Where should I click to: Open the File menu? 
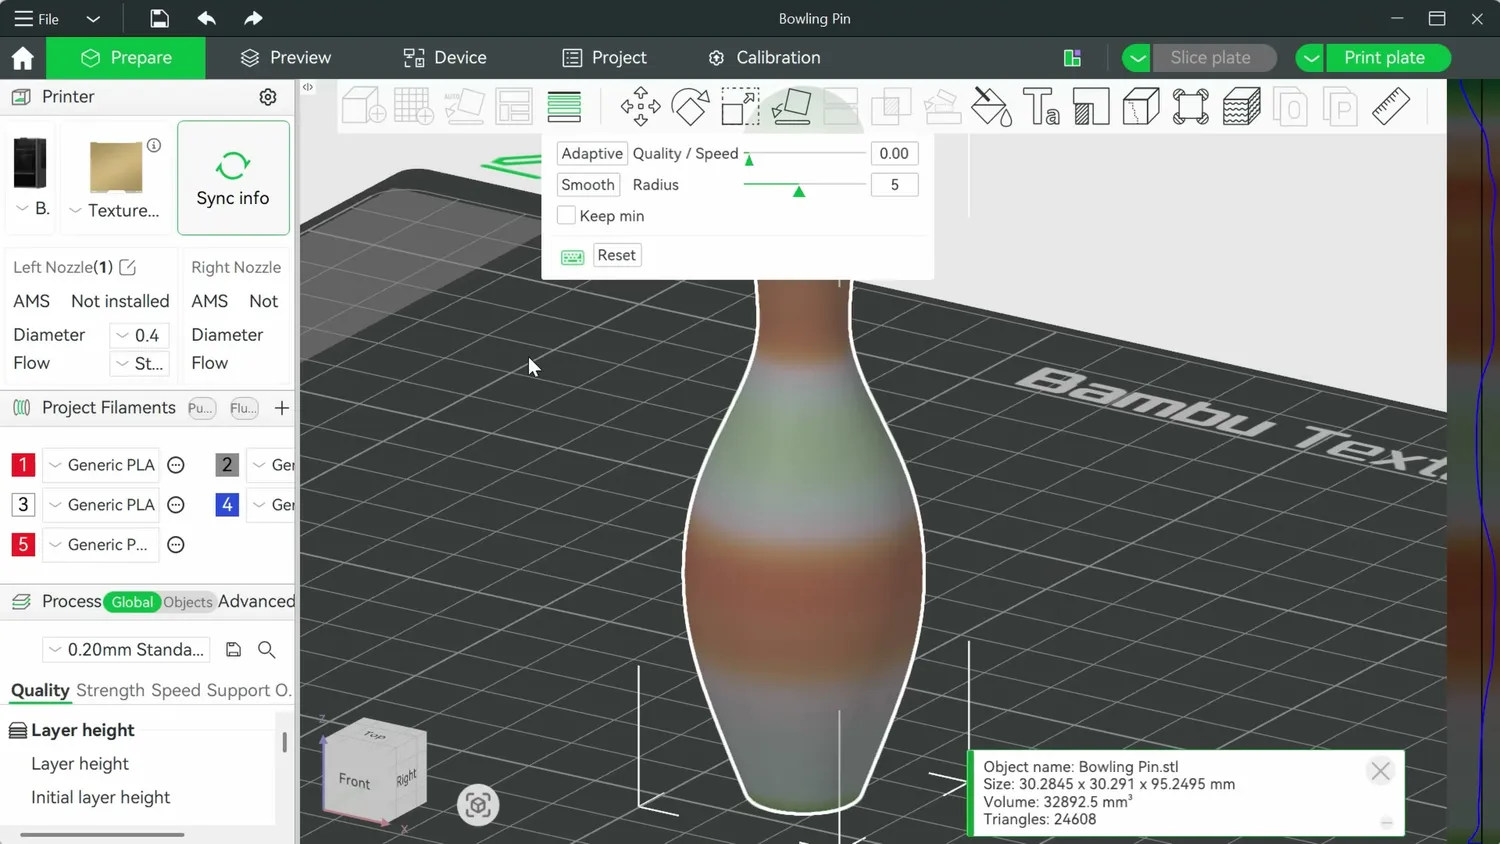tap(36, 19)
